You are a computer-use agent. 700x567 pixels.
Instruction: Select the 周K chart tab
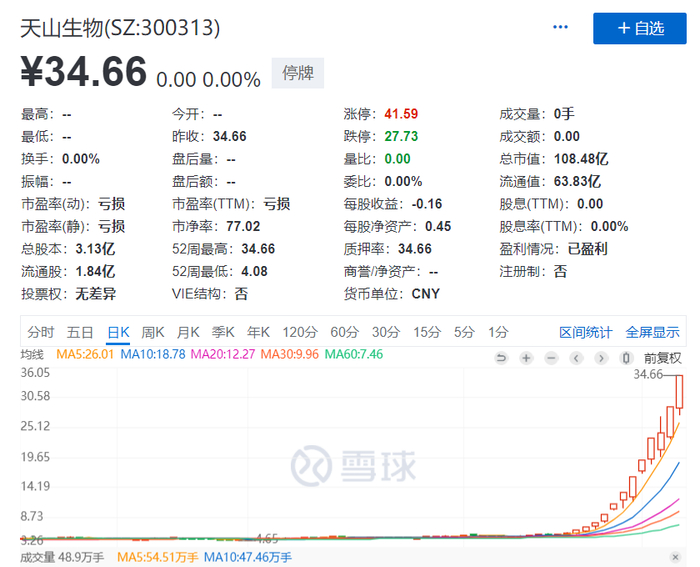(153, 332)
